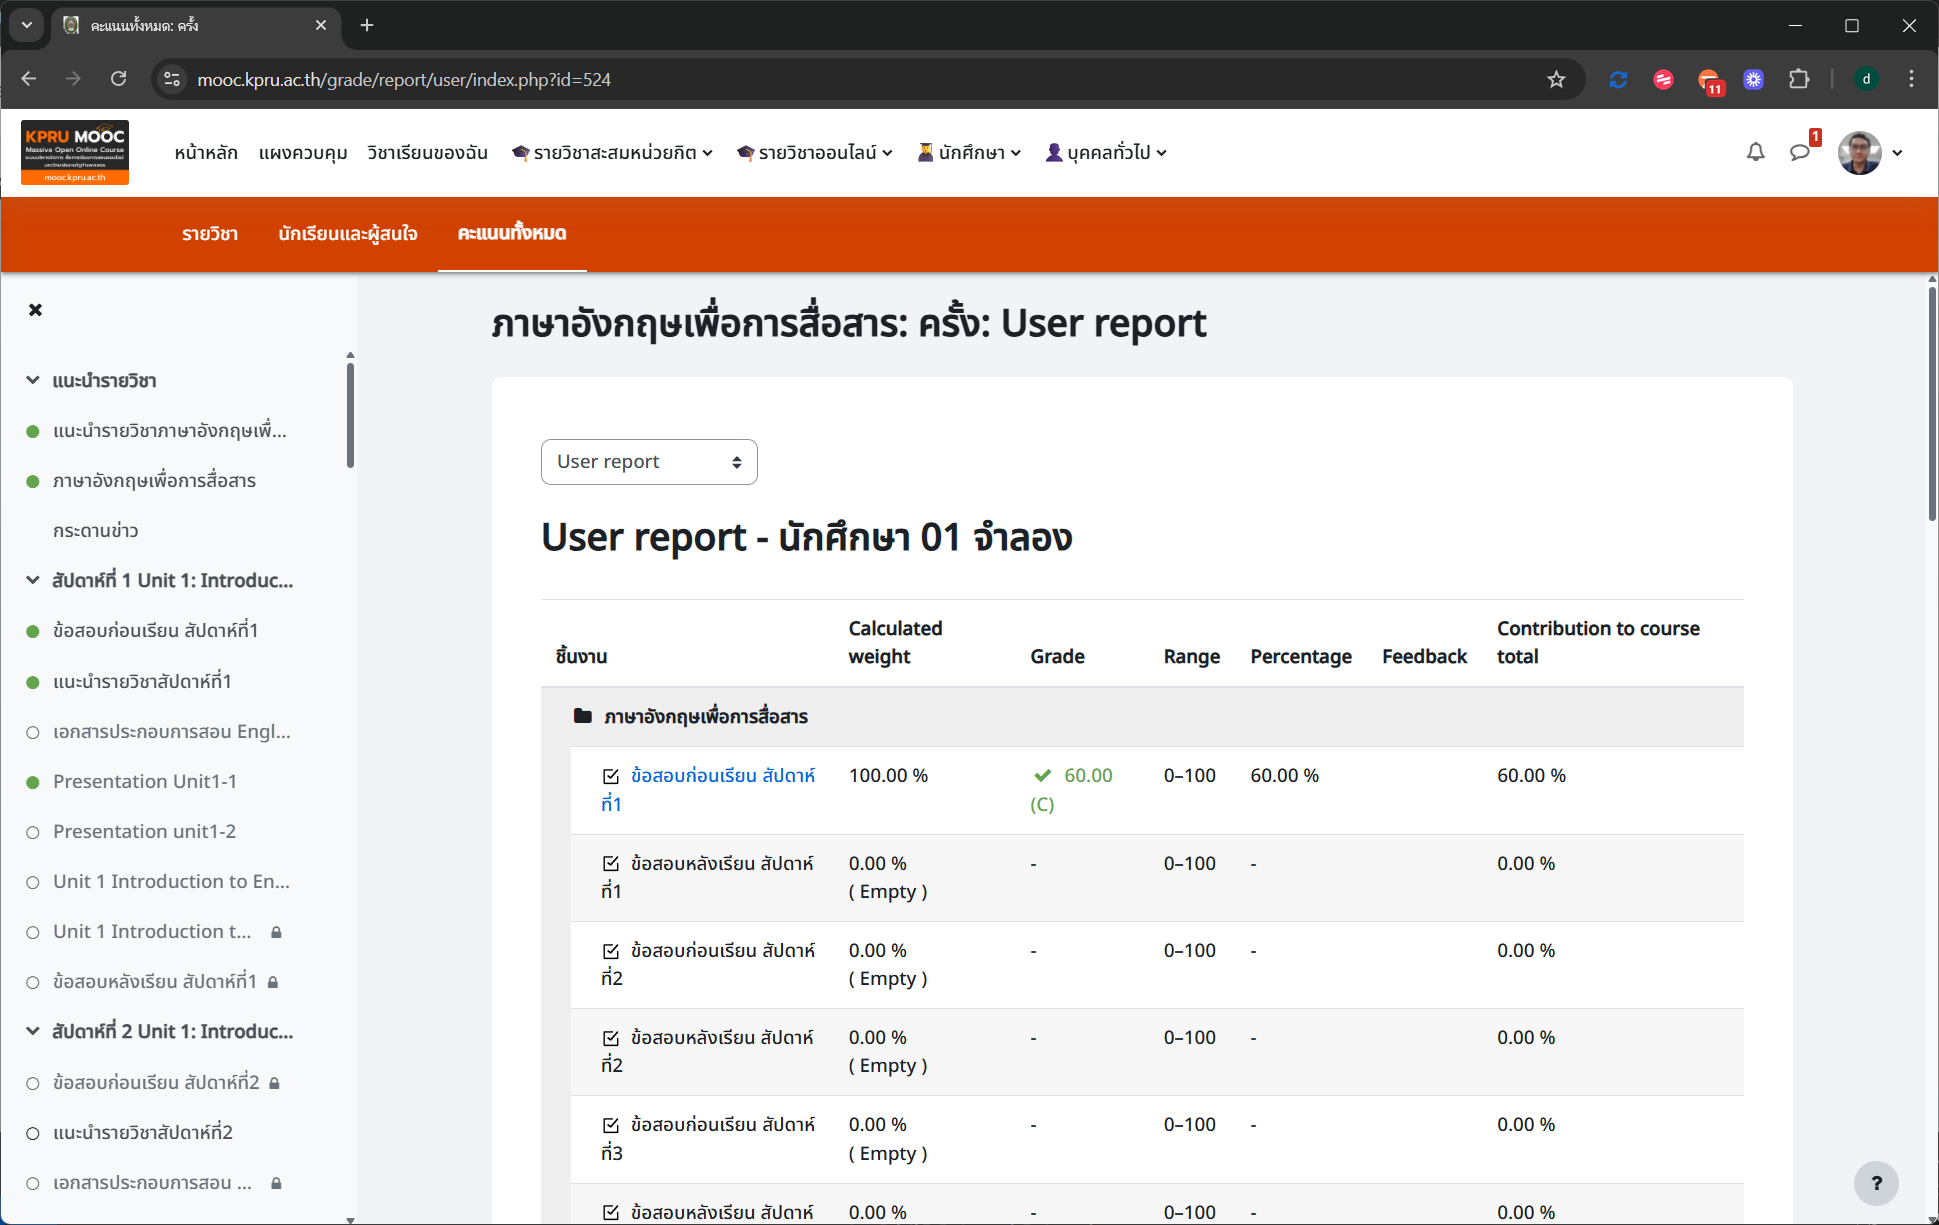Open the ข้อสอบก่อนเรียน สัปดาห์ที่1 quiz link
This screenshot has width=1939, height=1225.
[722, 776]
